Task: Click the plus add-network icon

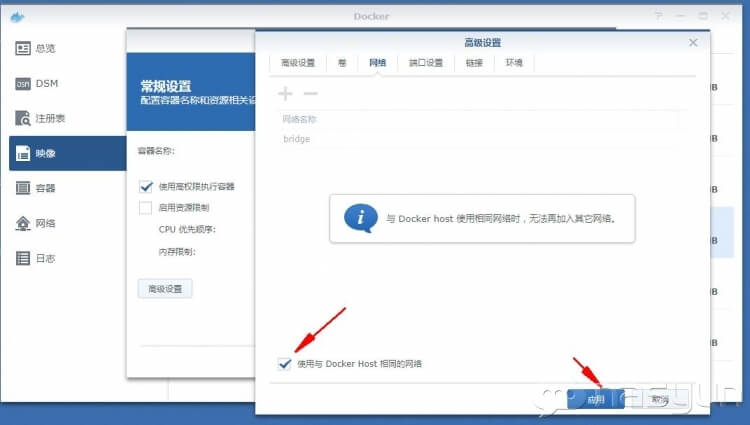Action: pos(285,93)
